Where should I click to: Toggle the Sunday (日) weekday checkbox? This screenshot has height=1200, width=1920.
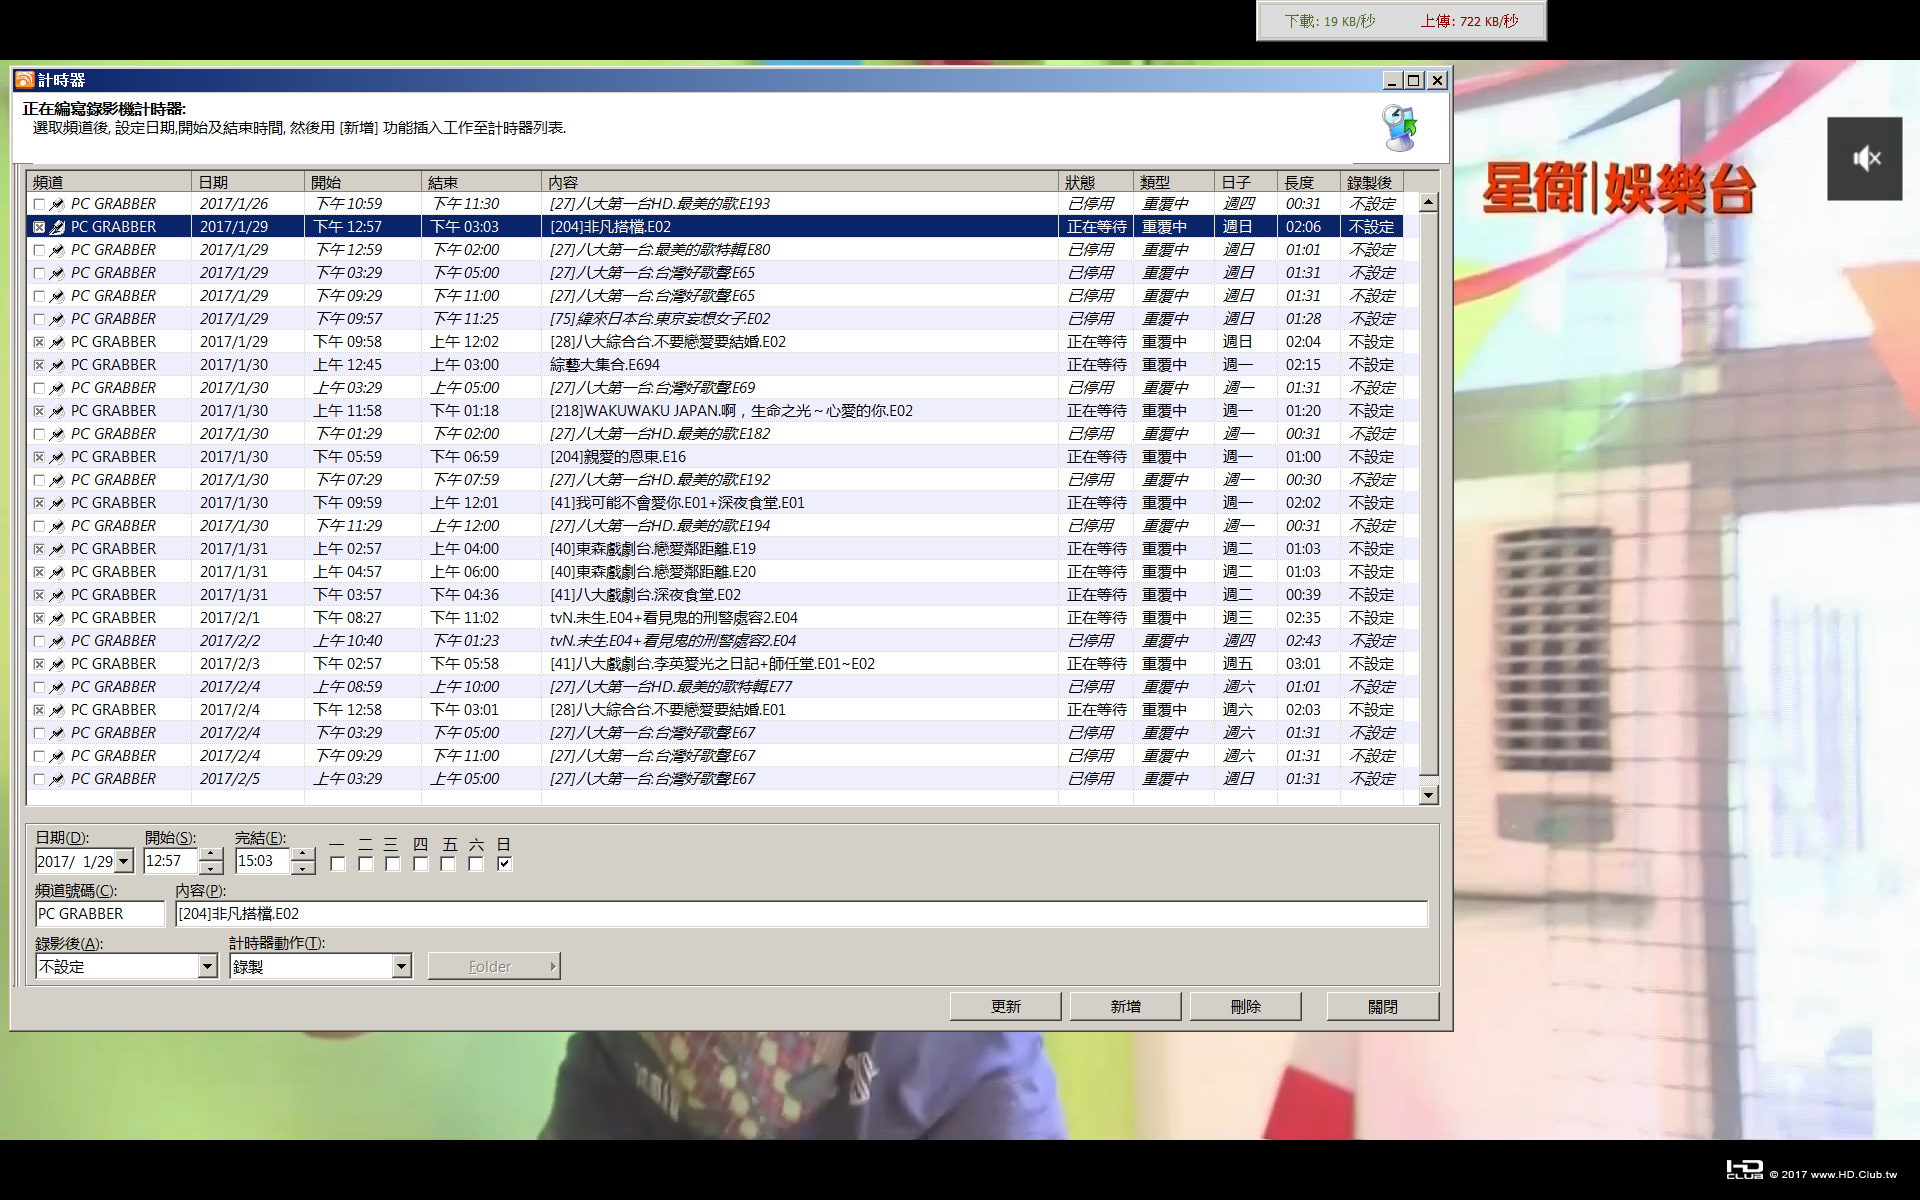coord(505,863)
